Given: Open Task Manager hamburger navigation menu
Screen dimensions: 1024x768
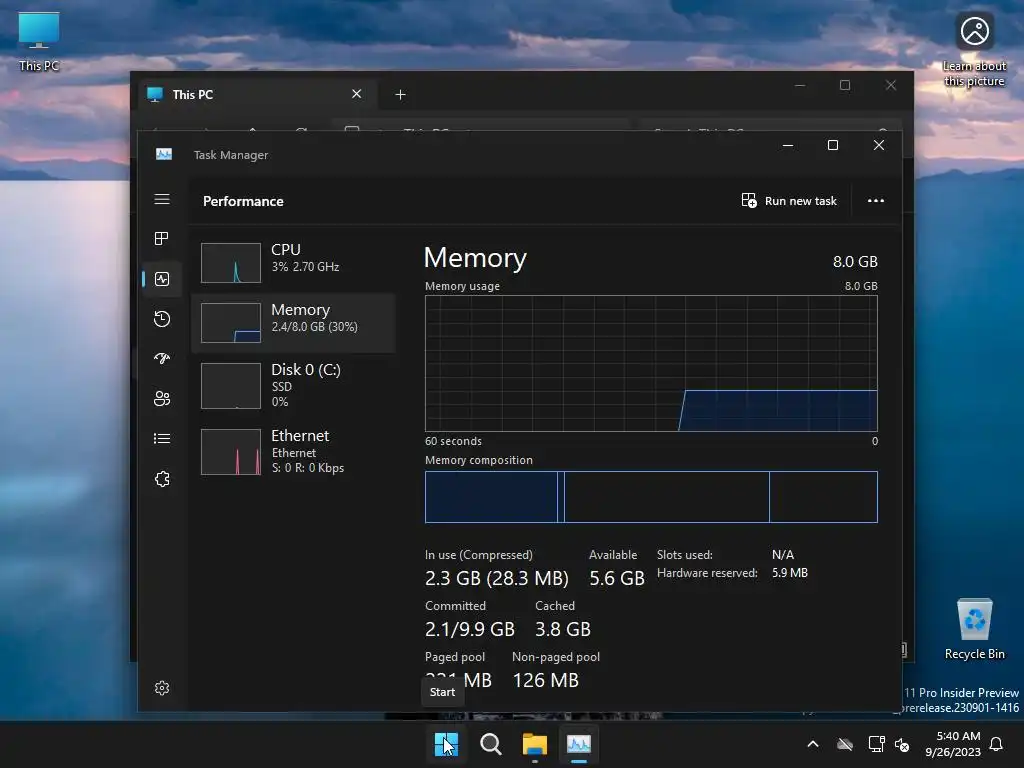Looking at the screenshot, I should (x=162, y=199).
